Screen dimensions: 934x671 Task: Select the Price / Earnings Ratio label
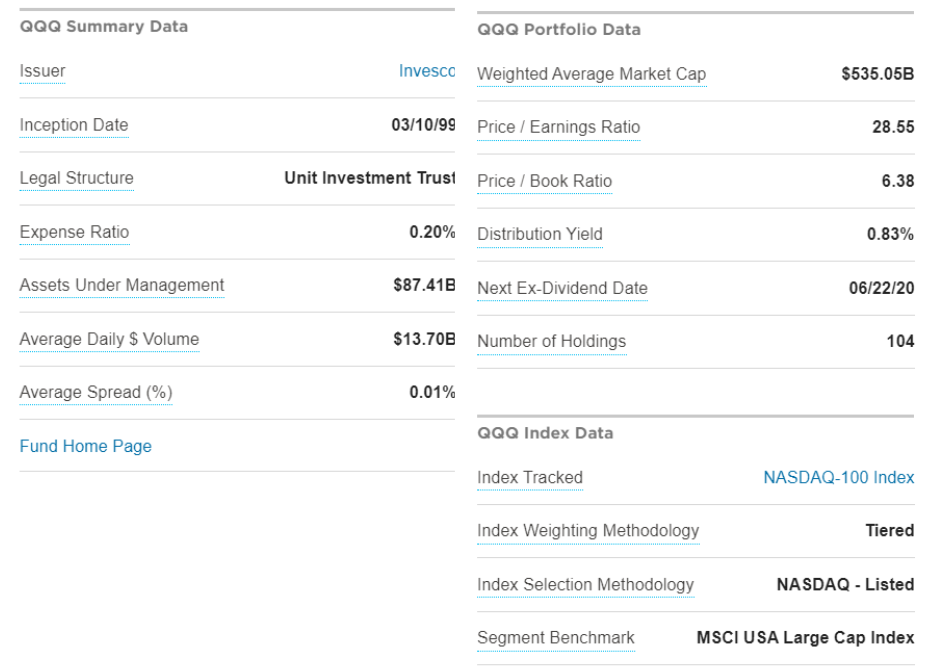coord(558,127)
